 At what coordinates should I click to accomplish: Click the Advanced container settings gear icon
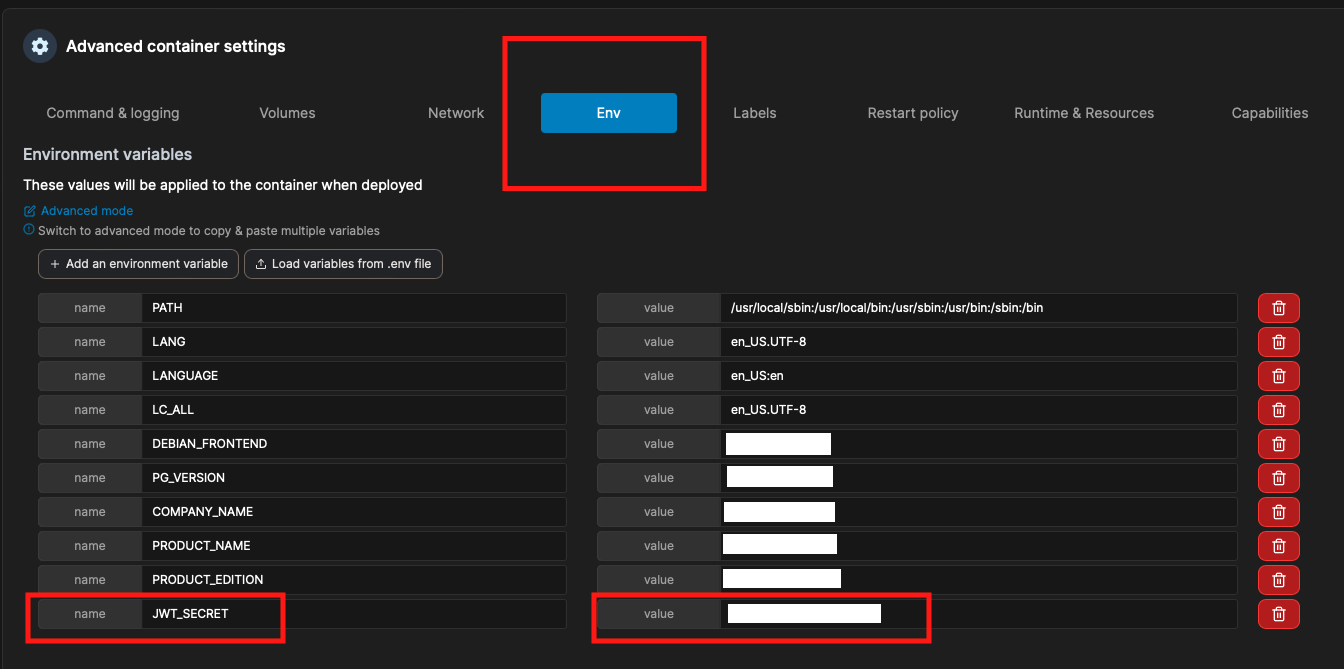tap(40, 46)
